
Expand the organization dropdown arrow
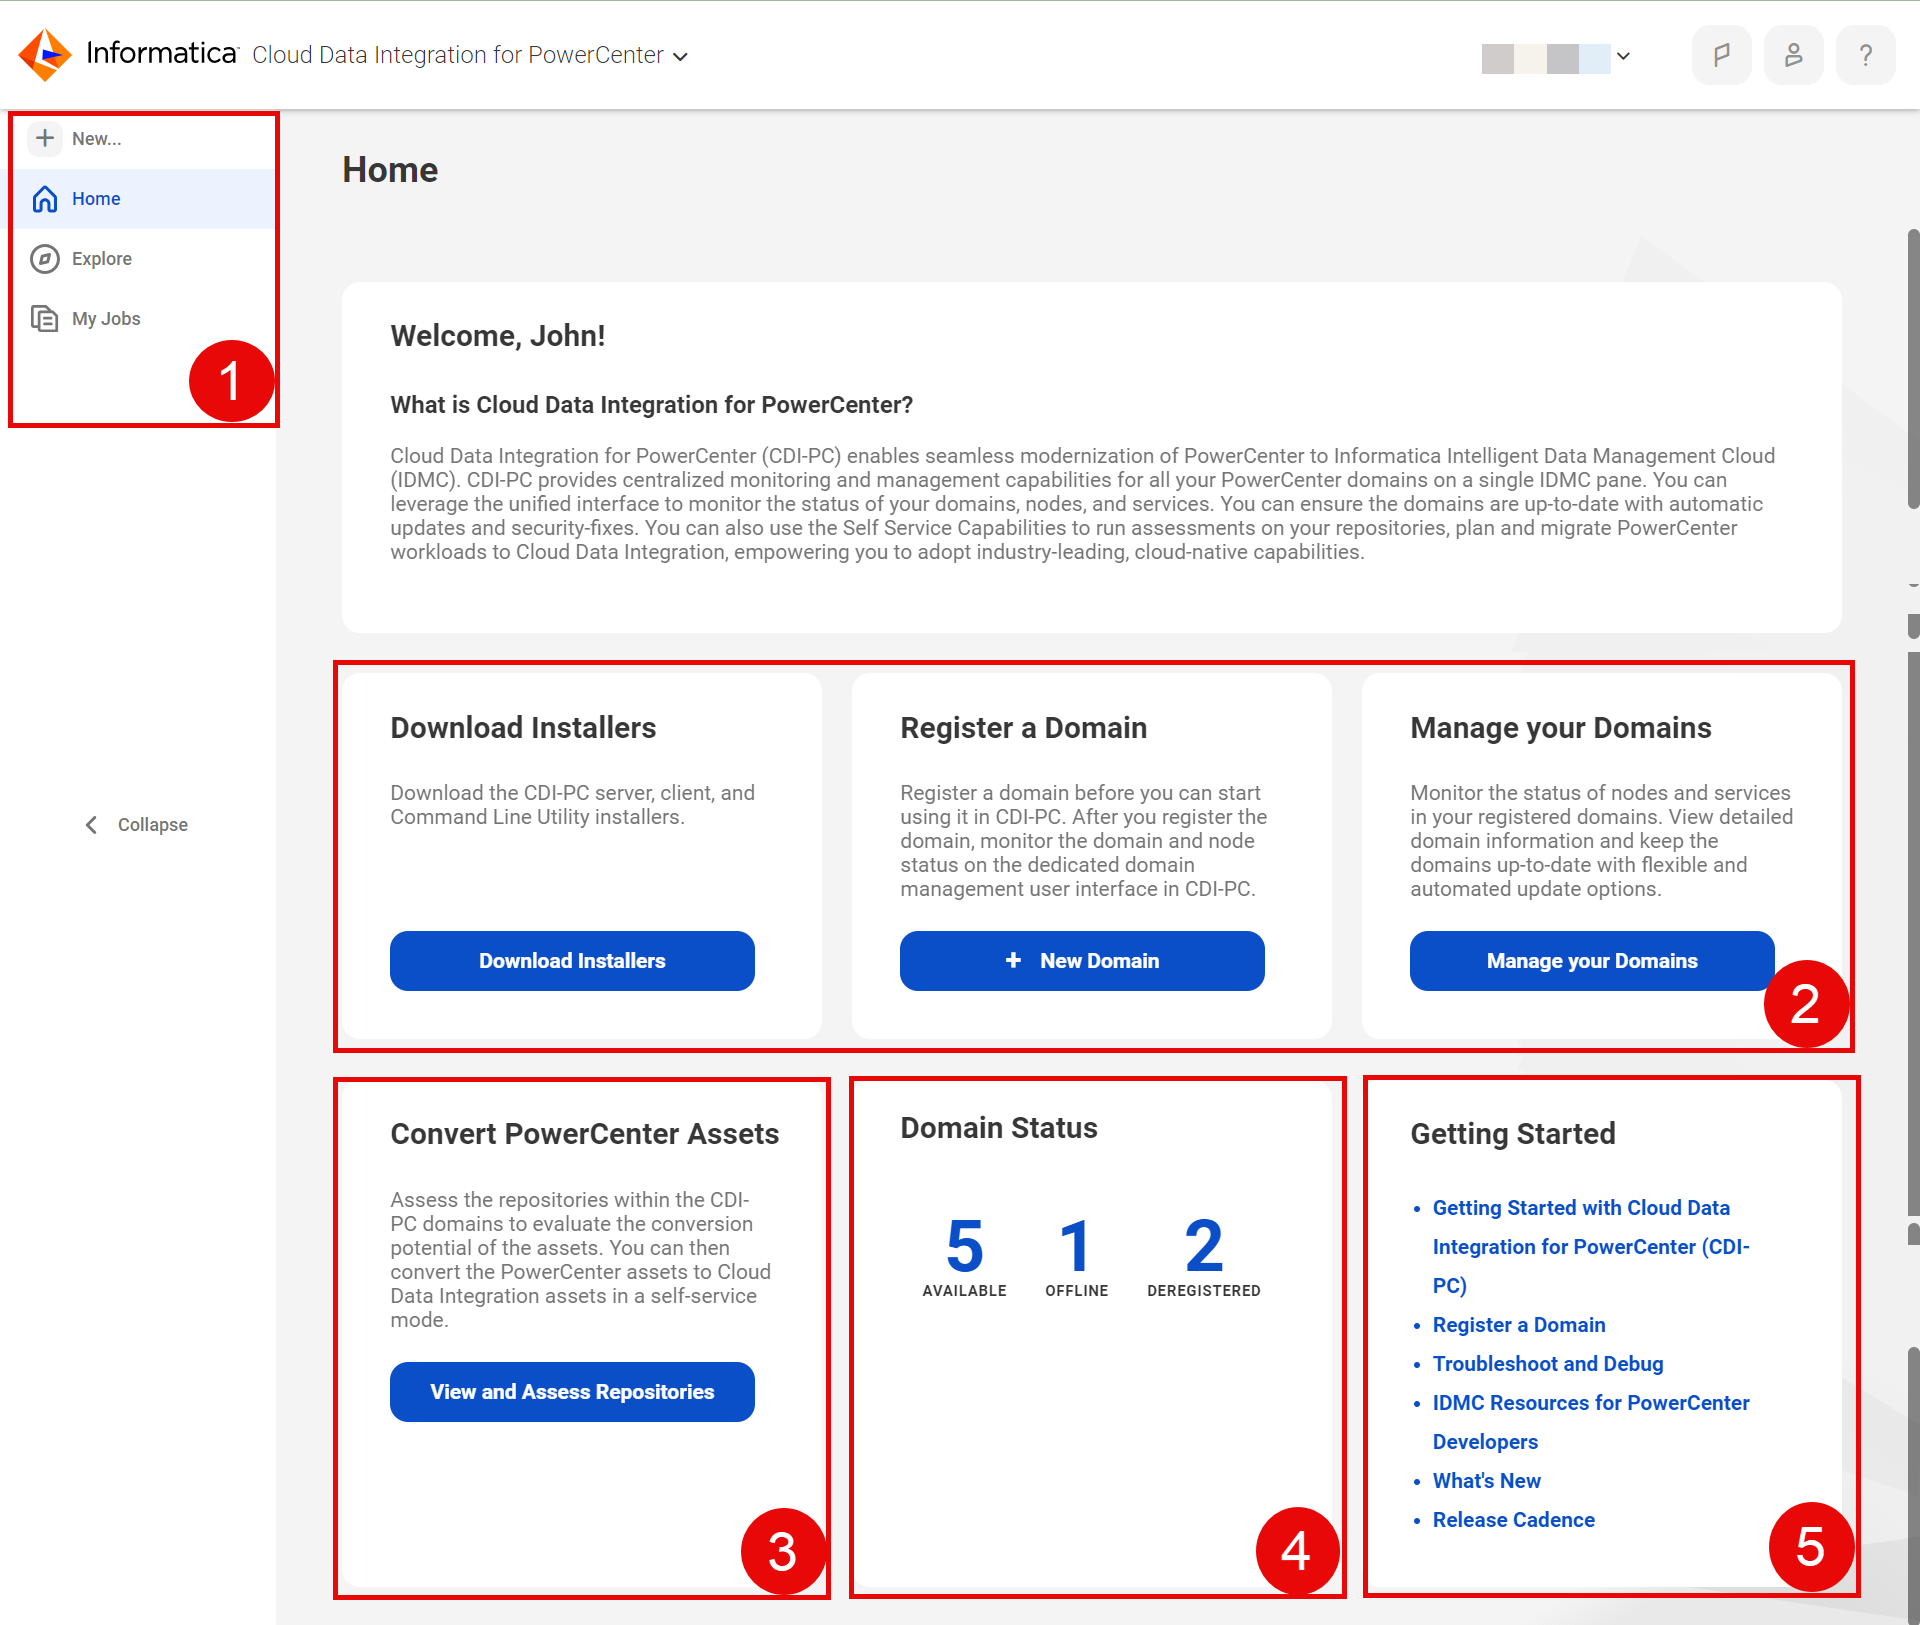(x=1623, y=56)
